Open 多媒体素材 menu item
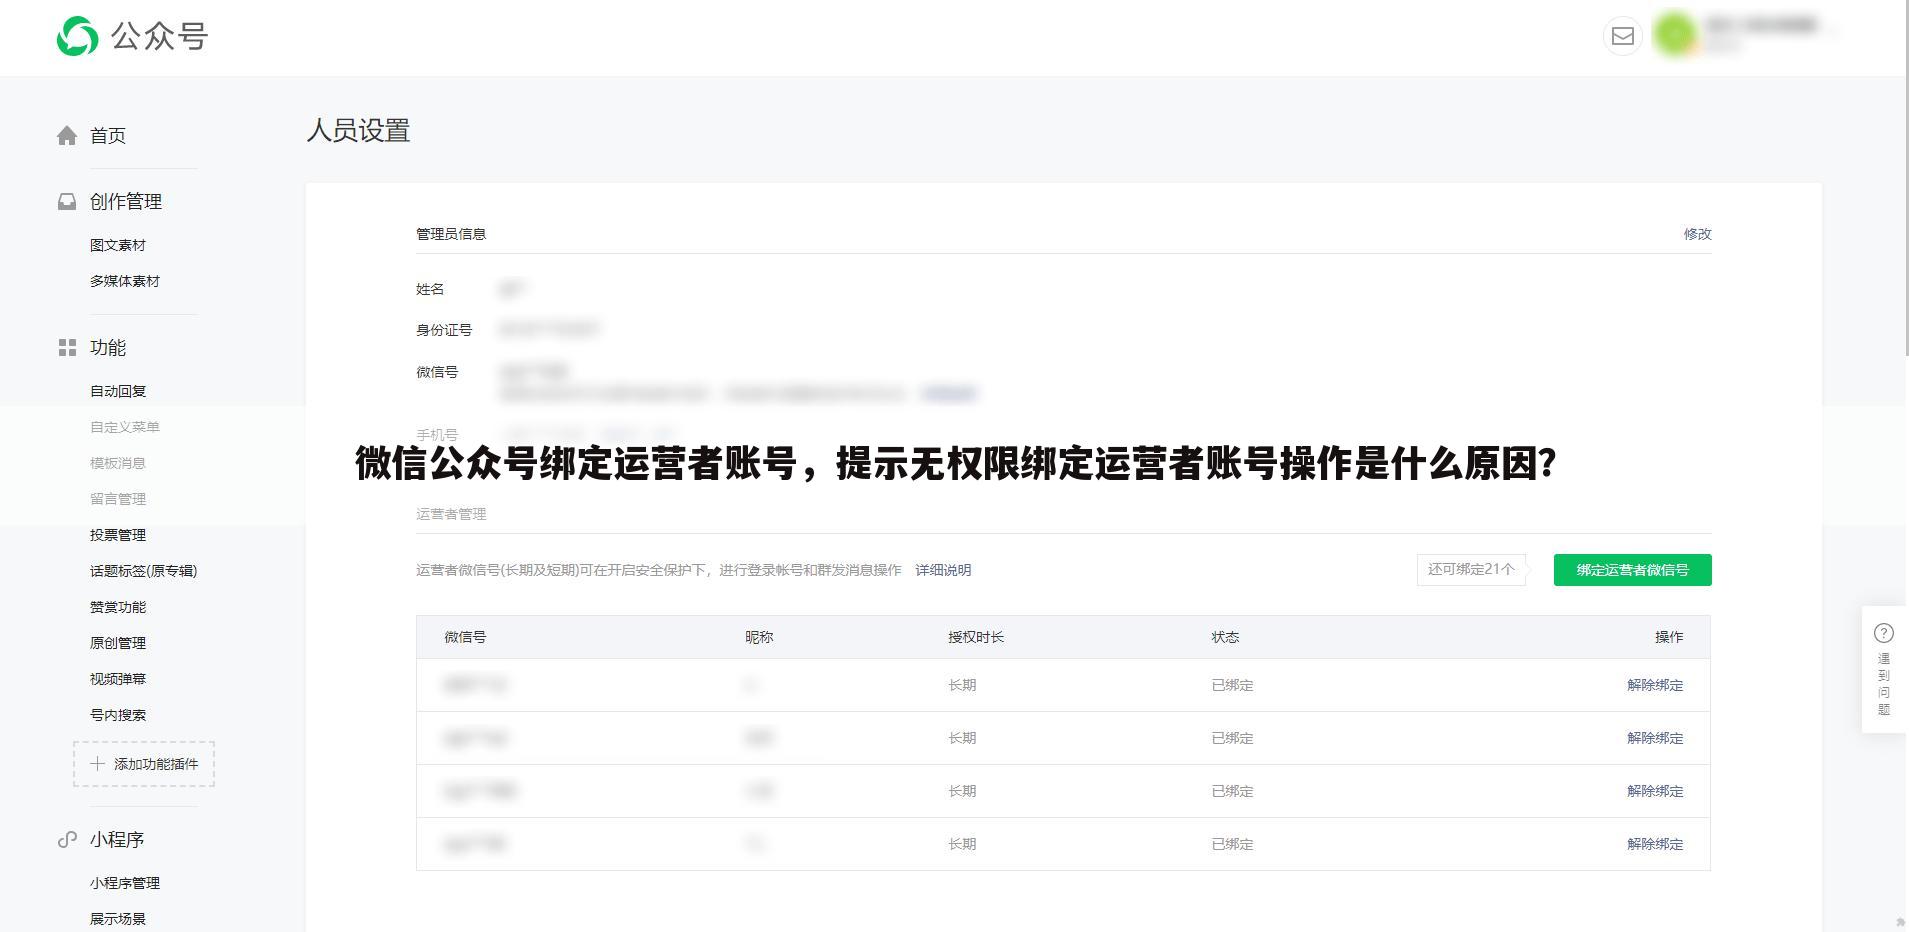Viewport: 1909px width, 932px height. coord(125,281)
